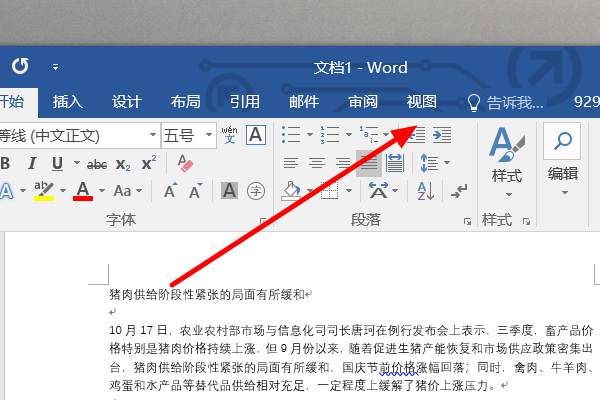The height and width of the screenshot is (400, 600).
Task: Click the 告诉我 search box
Action: (505, 102)
